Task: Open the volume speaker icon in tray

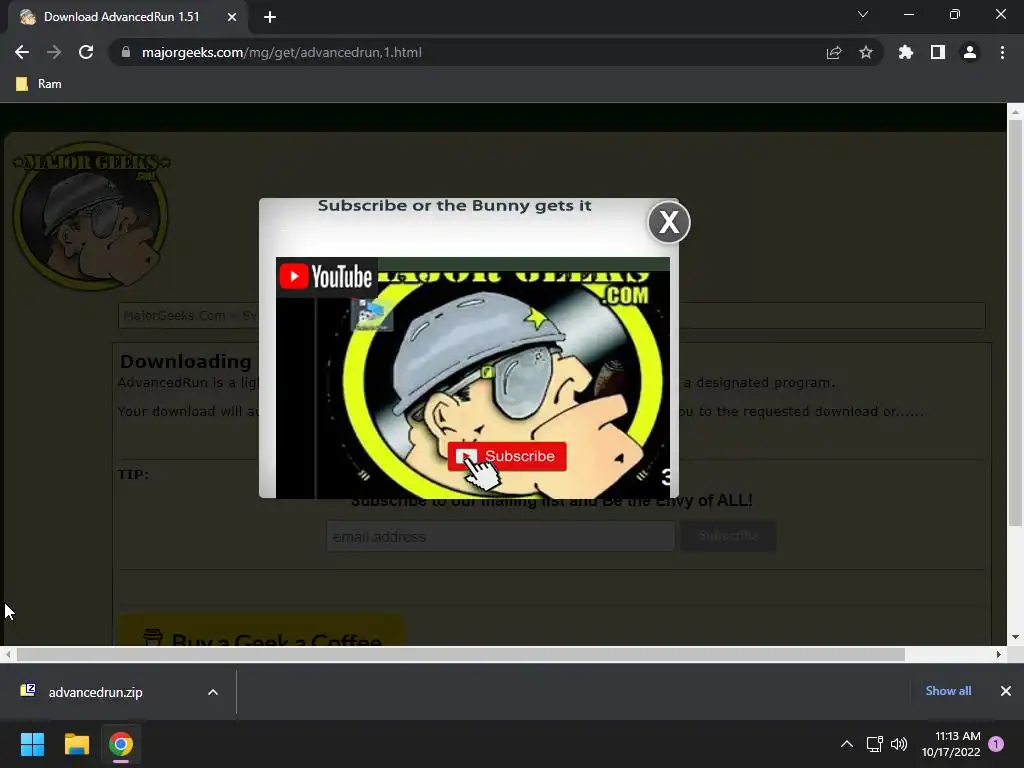Action: click(x=899, y=744)
